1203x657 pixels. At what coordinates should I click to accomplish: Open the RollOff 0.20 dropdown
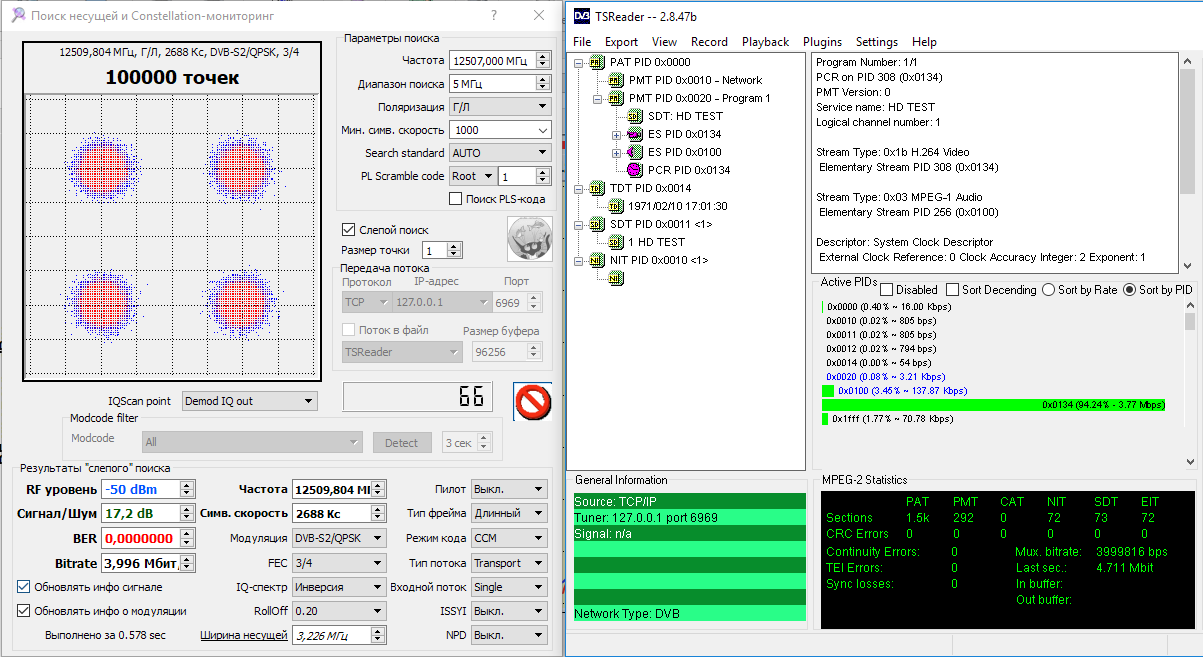pos(338,611)
